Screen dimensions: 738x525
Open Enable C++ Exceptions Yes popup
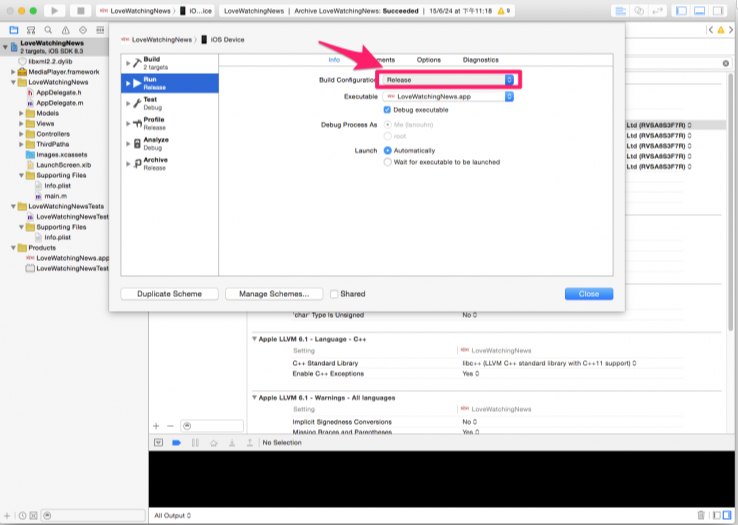471,374
